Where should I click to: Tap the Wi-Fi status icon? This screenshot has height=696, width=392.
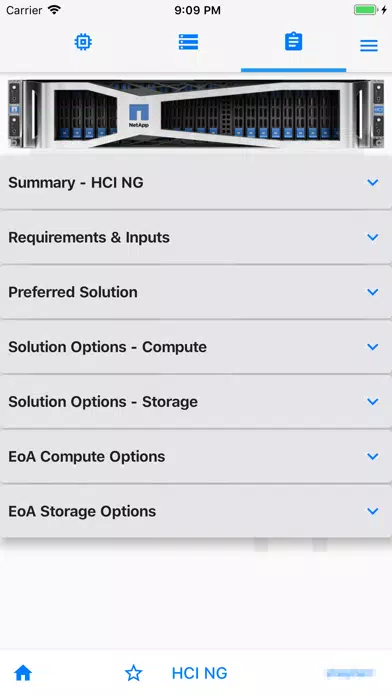54,10
